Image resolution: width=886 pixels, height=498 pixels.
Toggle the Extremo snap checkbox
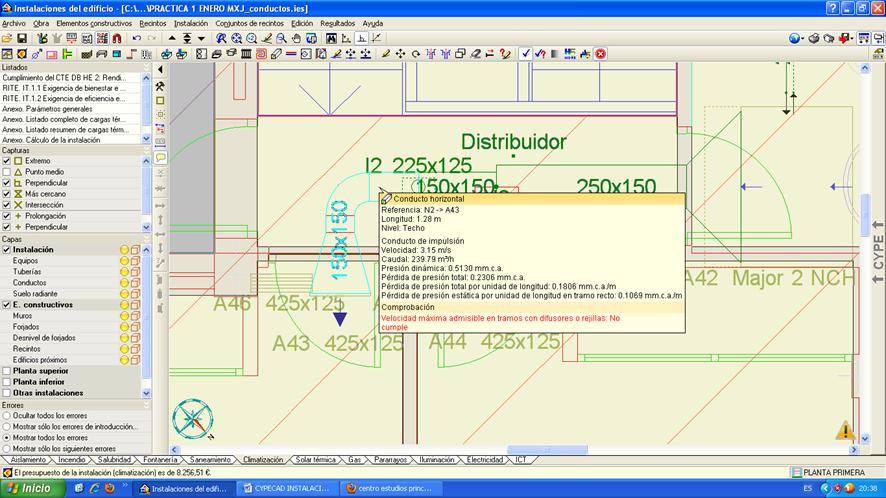click(x=7, y=161)
